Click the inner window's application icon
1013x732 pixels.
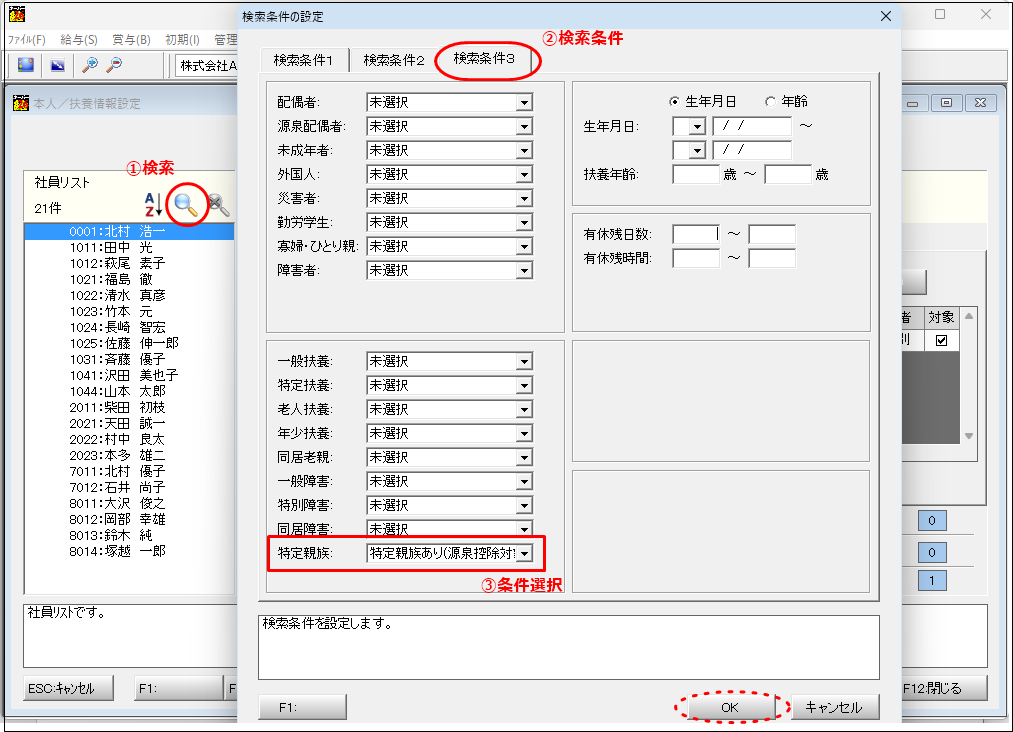(21, 103)
